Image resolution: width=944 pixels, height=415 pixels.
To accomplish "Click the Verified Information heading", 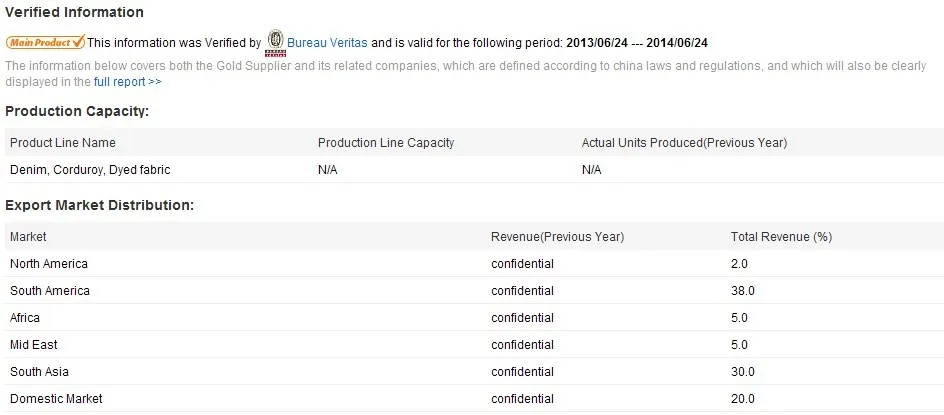I will [x=75, y=13].
